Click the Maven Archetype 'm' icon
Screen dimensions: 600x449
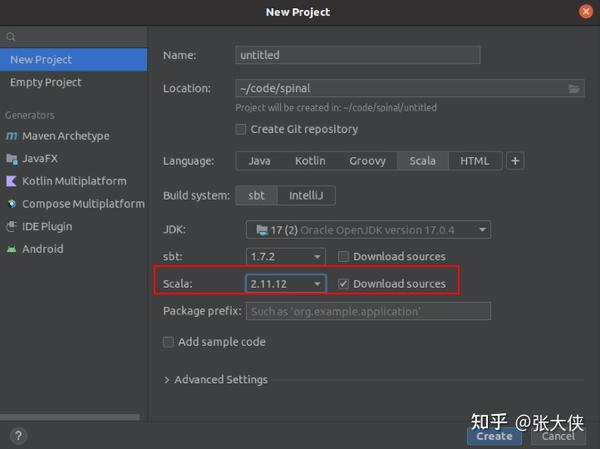12,136
